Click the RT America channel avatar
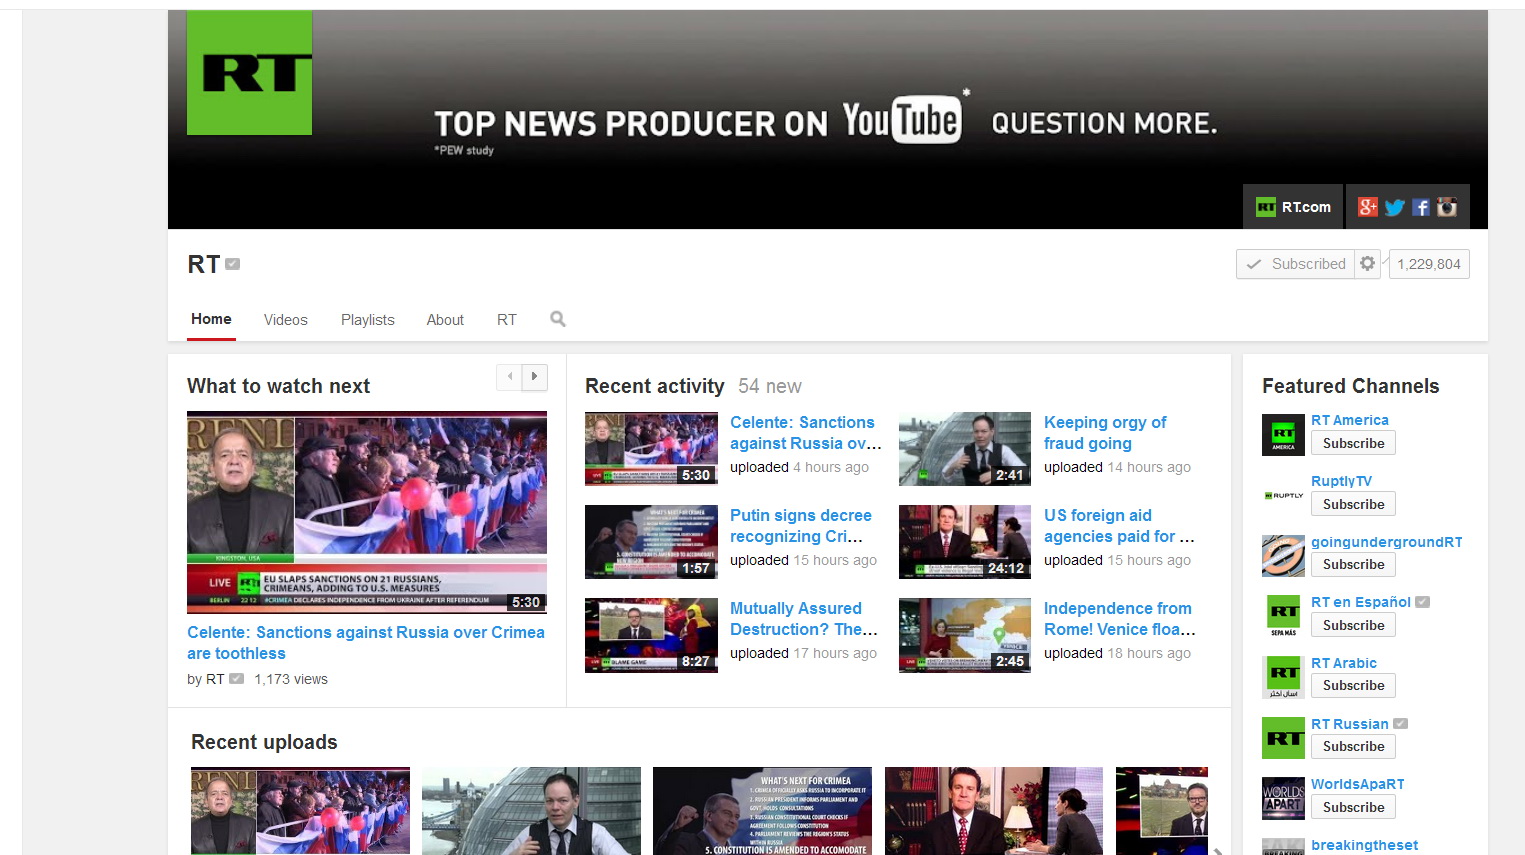The image size is (1525, 855). click(1283, 435)
